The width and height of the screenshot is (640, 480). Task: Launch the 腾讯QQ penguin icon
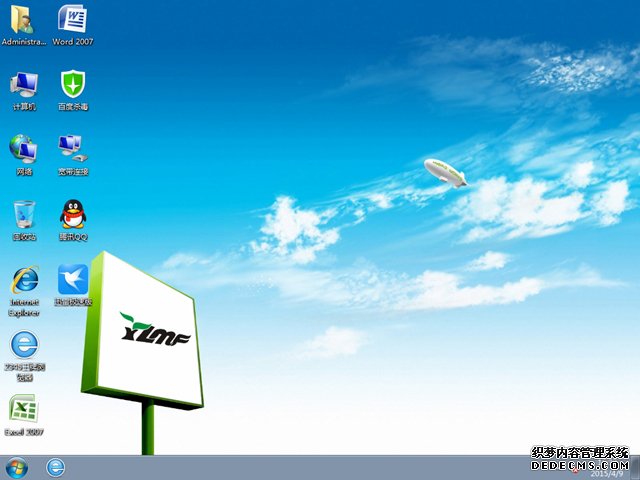coord(73,214)
